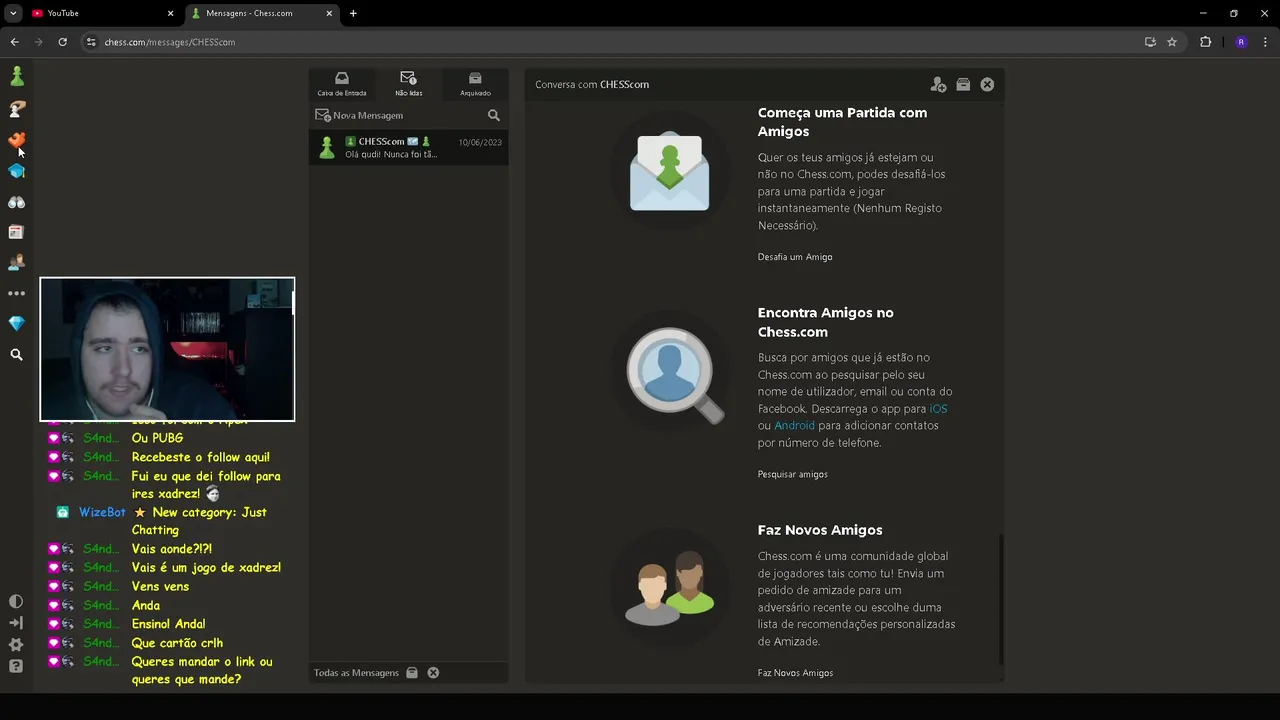1280x720 pixels.
Task: Click the Desafia um Amigo link
Action: pos(795,257)
